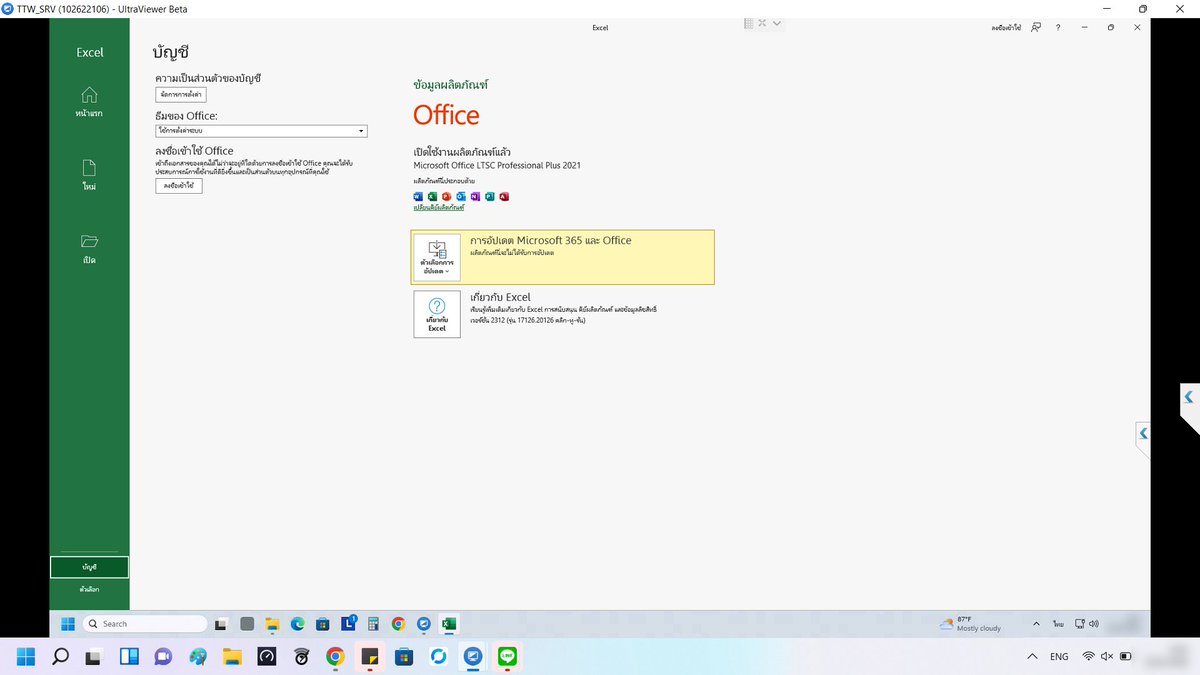This screenshot has width=1200, height=675.
Task: Open the New (ใหม่) workbook page
Action: point(89,175)
